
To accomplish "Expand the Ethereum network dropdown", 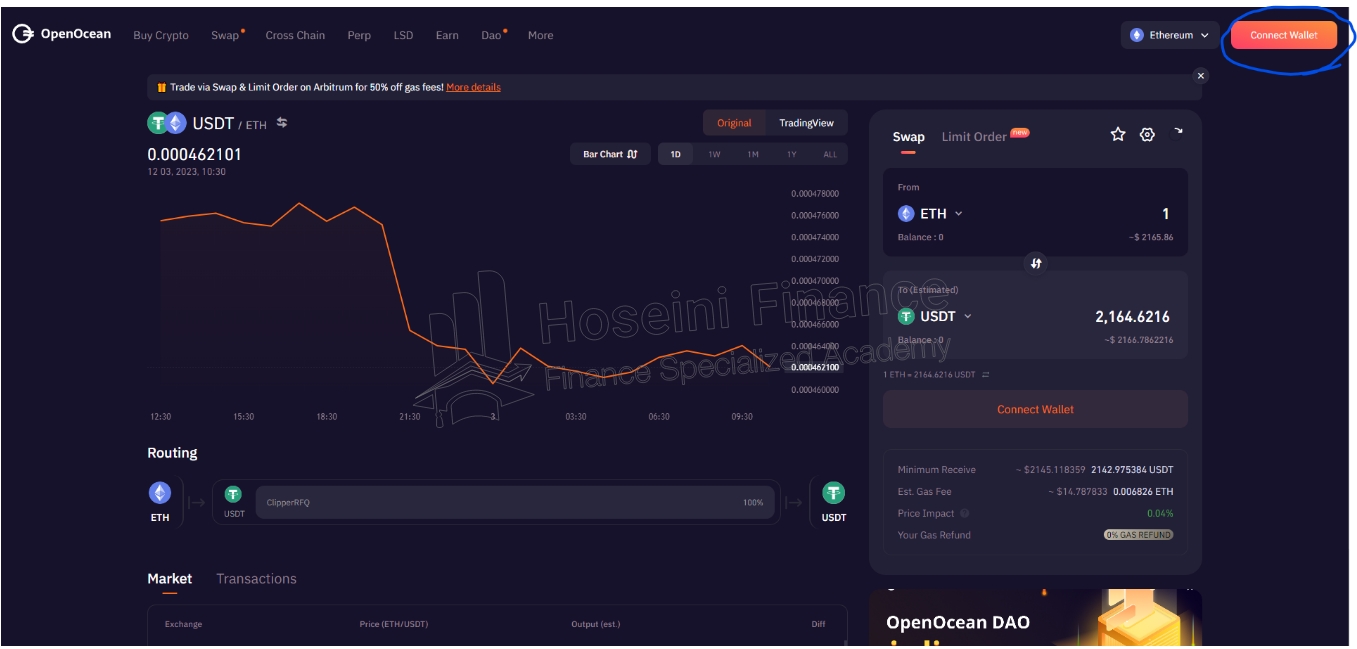I will pos(1170,35).
